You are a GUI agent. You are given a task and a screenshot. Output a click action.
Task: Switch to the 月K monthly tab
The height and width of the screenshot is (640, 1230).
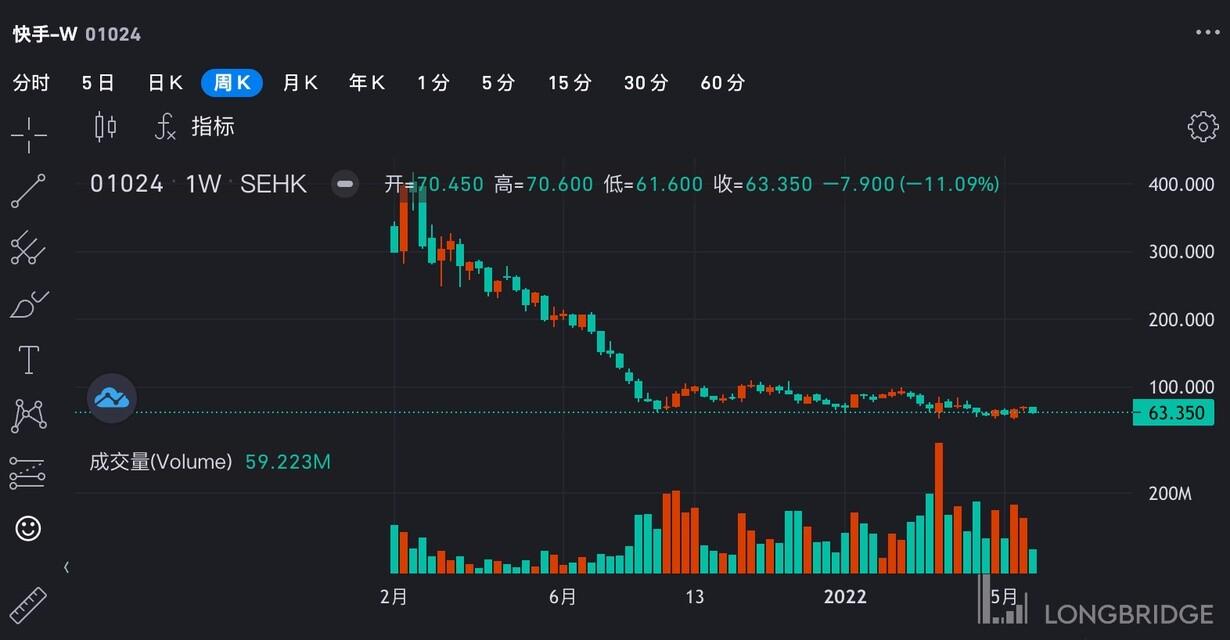[x=300, y=83]
